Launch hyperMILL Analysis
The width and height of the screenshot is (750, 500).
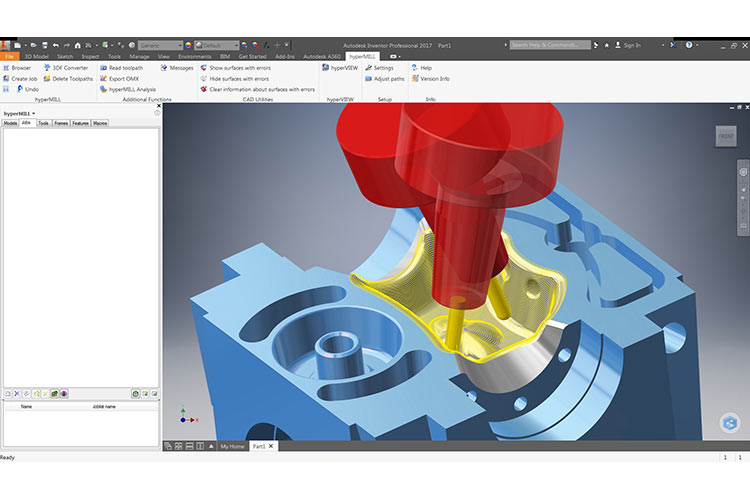(128, 89)
